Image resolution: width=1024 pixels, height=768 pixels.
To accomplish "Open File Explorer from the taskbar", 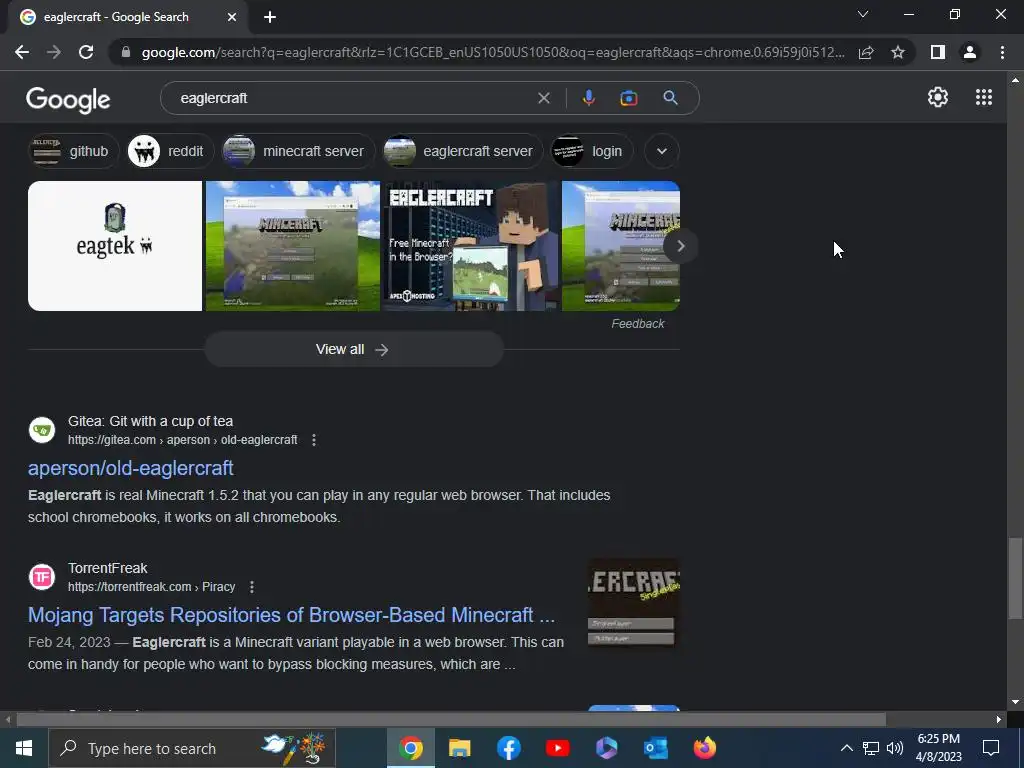I will click(x=460, y=748).
